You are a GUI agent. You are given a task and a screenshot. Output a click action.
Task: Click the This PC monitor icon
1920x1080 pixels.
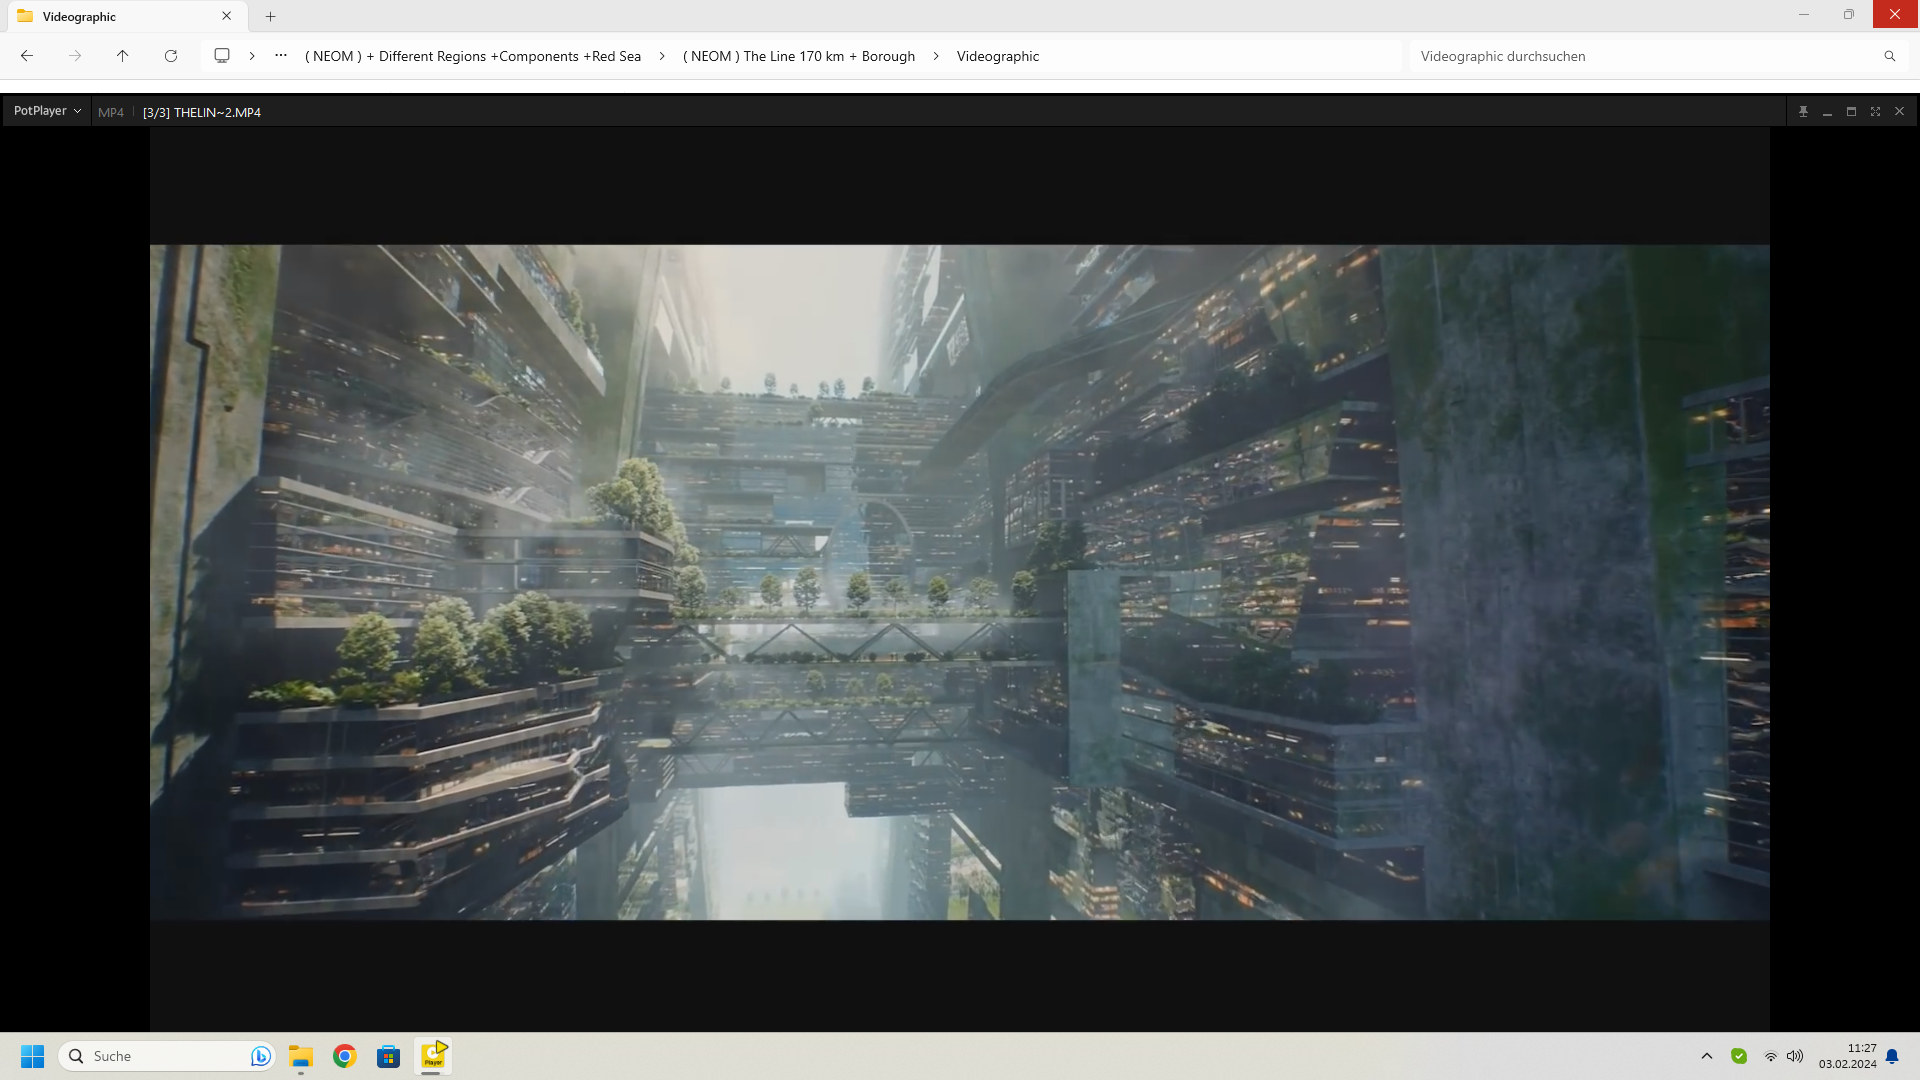[x=222, y=56]
